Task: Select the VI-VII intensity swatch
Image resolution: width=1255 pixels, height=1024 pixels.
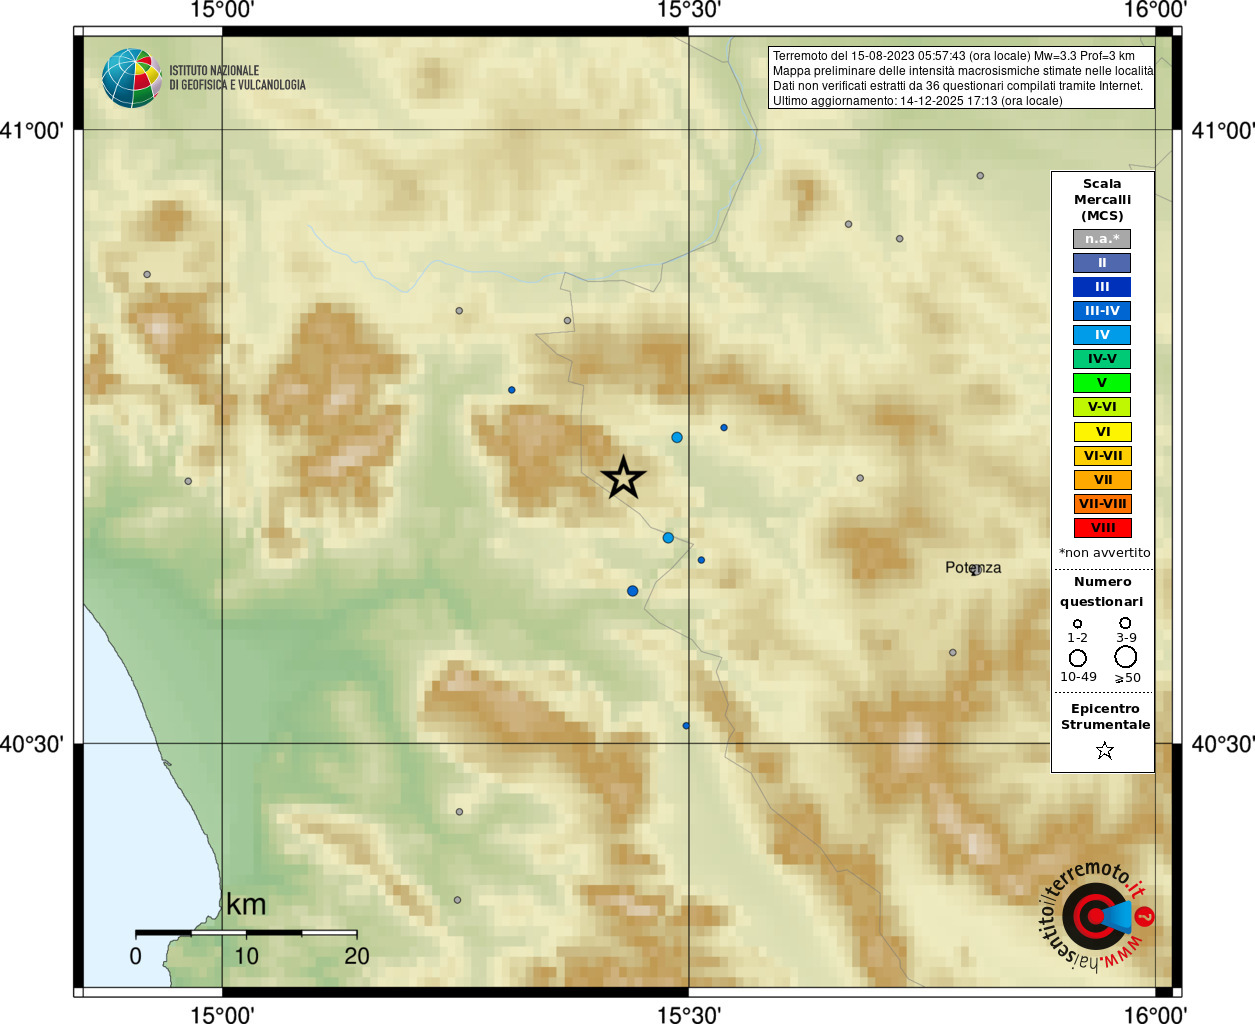Action: [x=1103, y=456]
